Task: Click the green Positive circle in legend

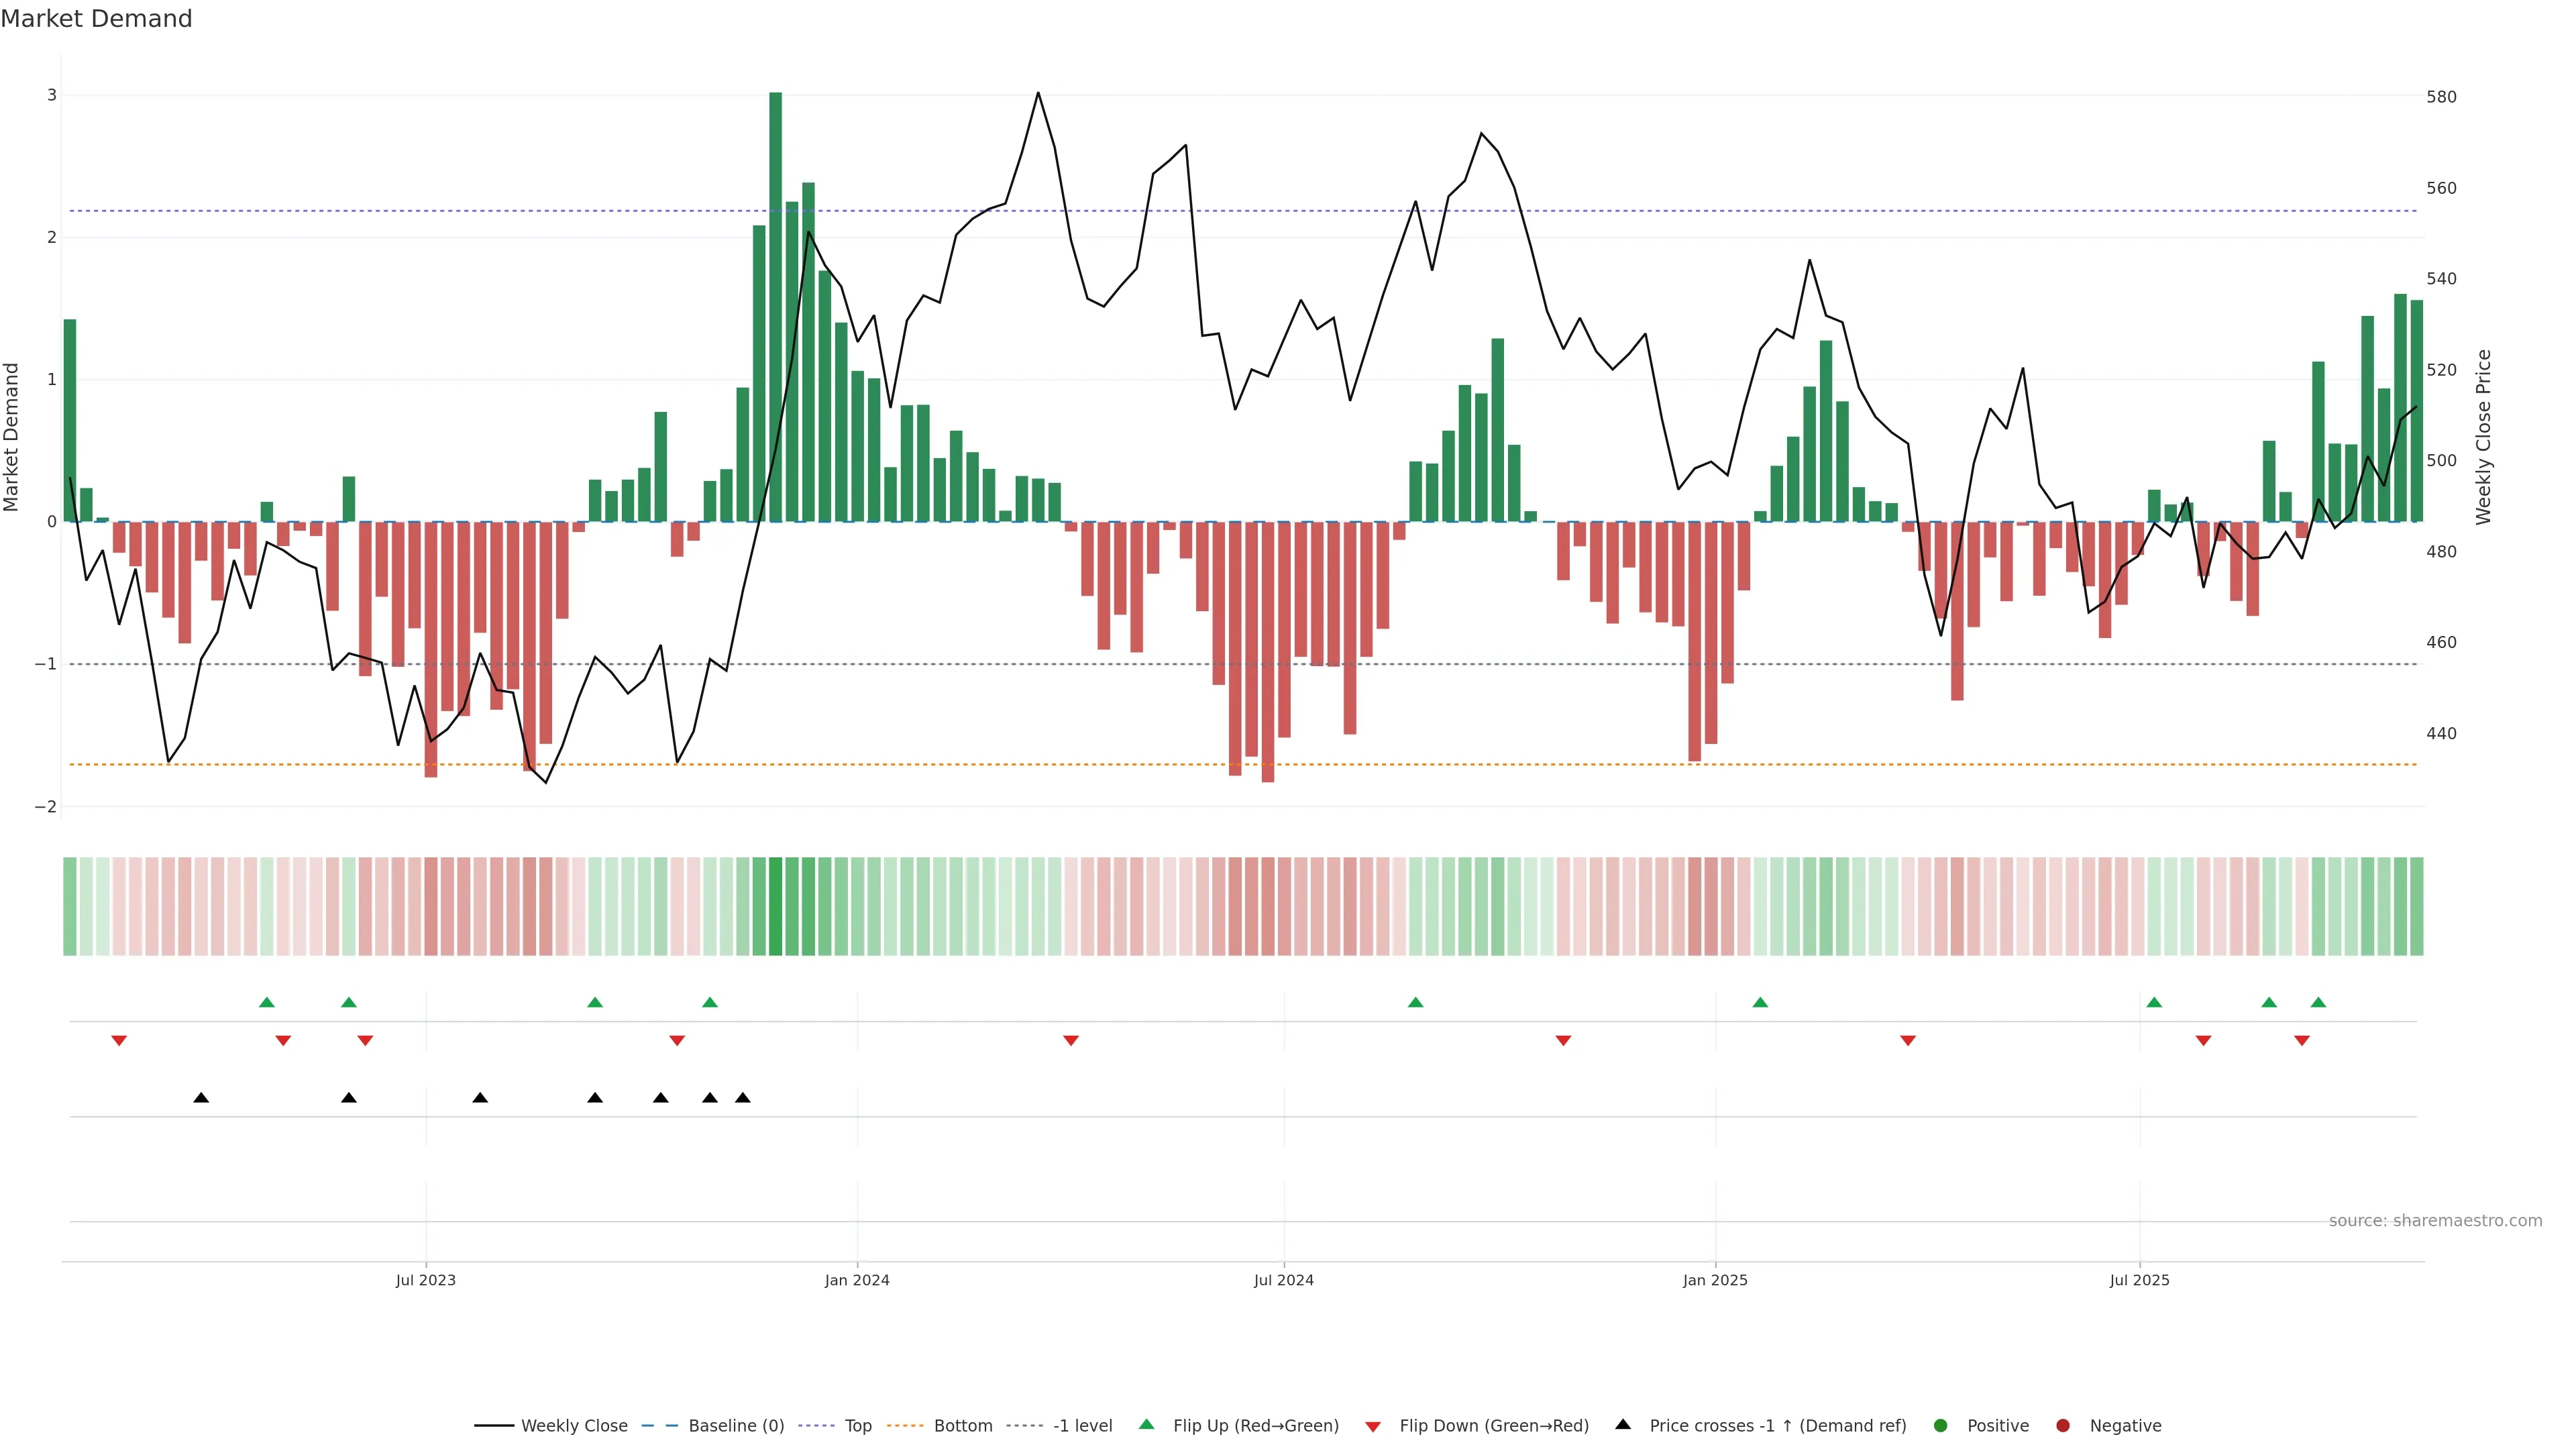Action: point(1941,1426)
